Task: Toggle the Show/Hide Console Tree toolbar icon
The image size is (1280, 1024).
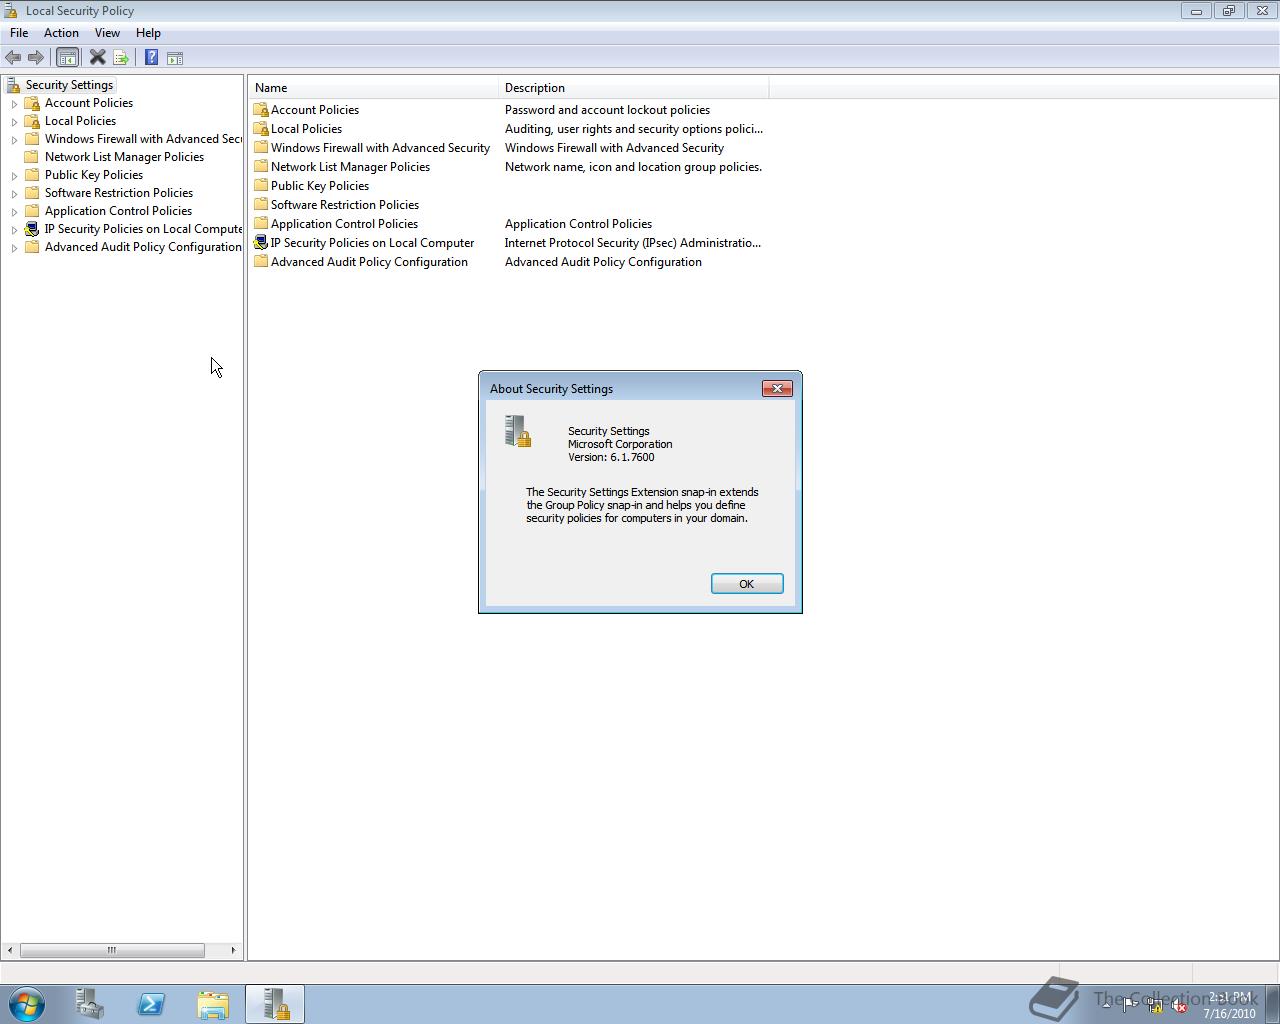Action: tap(67, 58)
